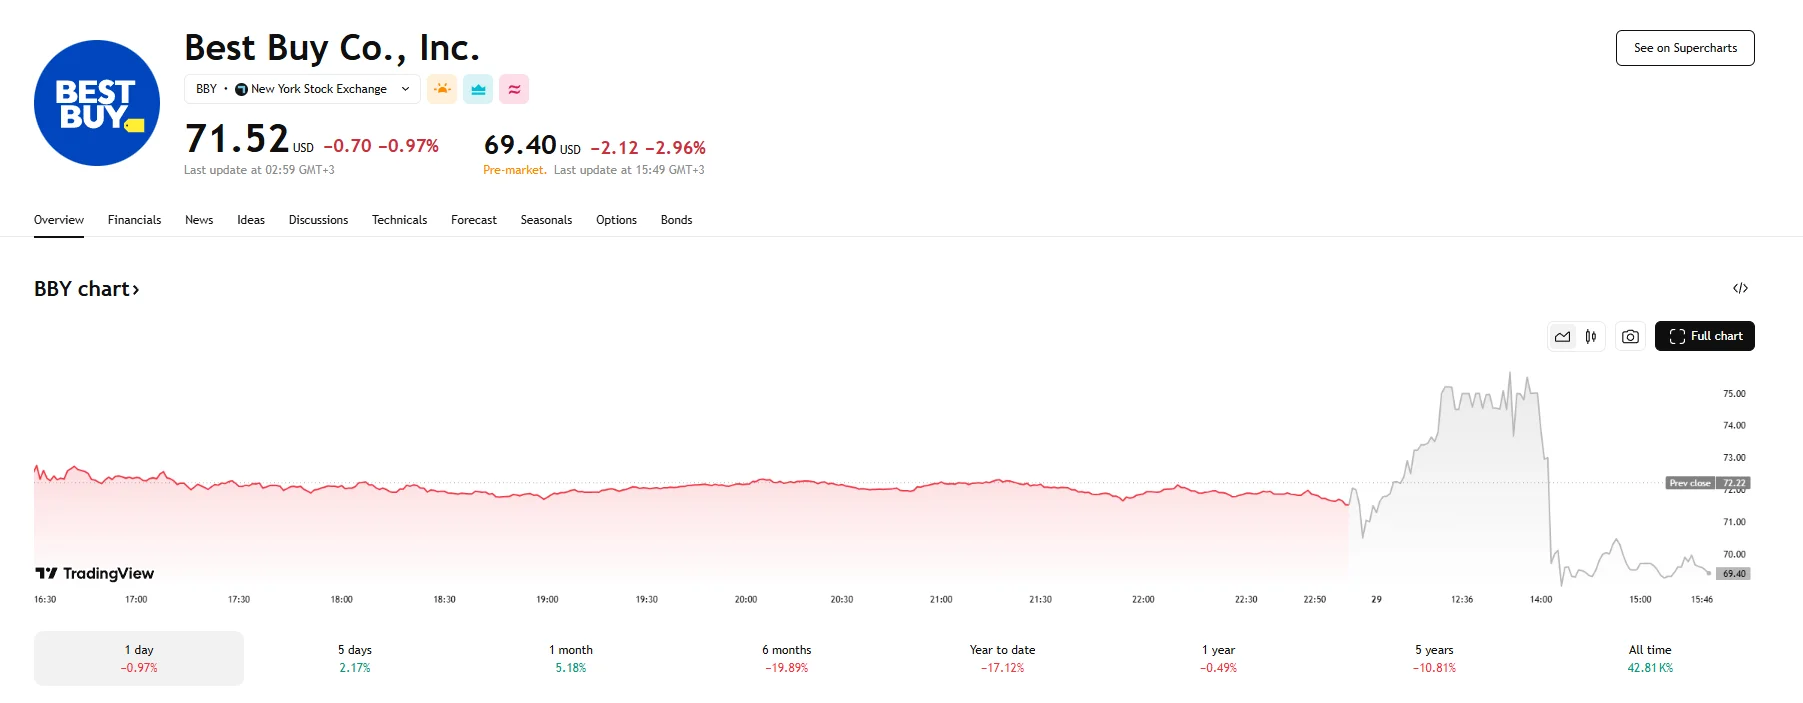Click the 75.00 price axis label

coord(1734,394)
